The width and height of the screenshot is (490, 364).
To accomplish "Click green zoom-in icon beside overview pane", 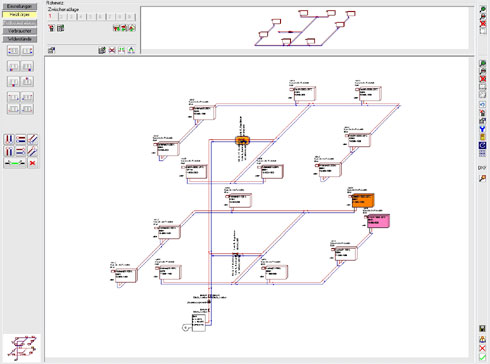I will (482, 10).
